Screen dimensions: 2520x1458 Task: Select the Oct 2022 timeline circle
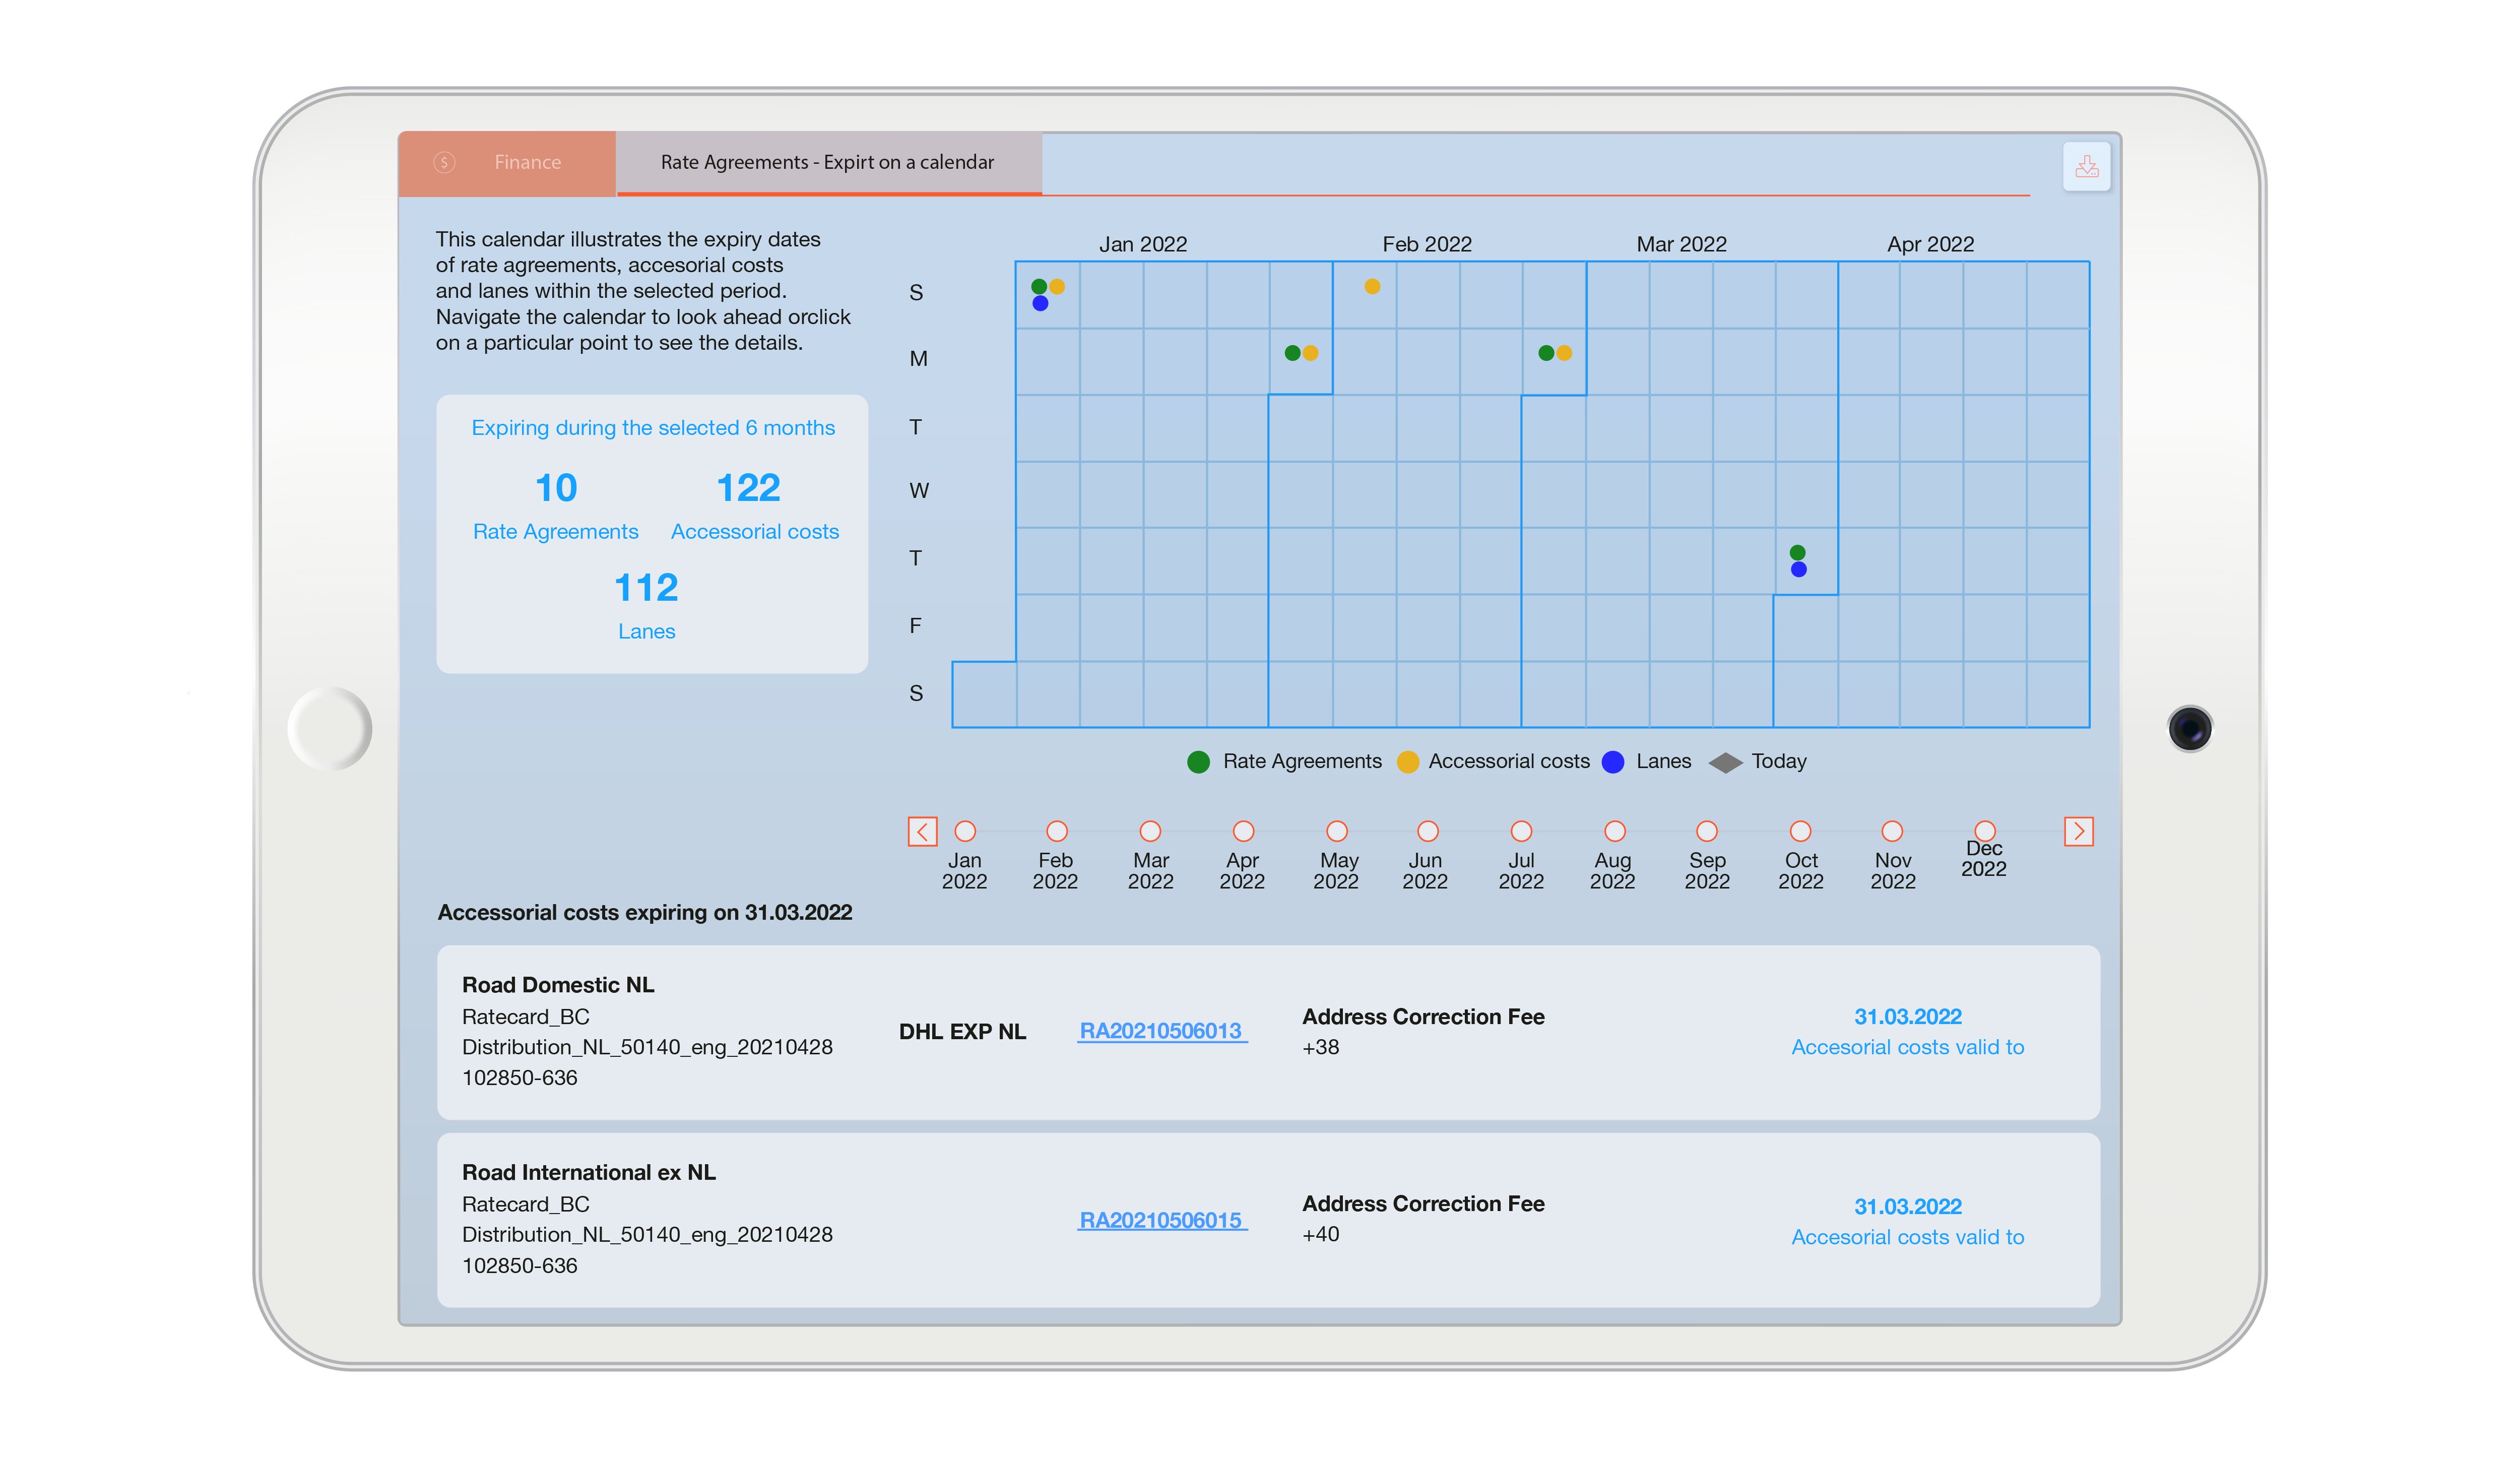pyautogui.click(x=1800, y=831)
